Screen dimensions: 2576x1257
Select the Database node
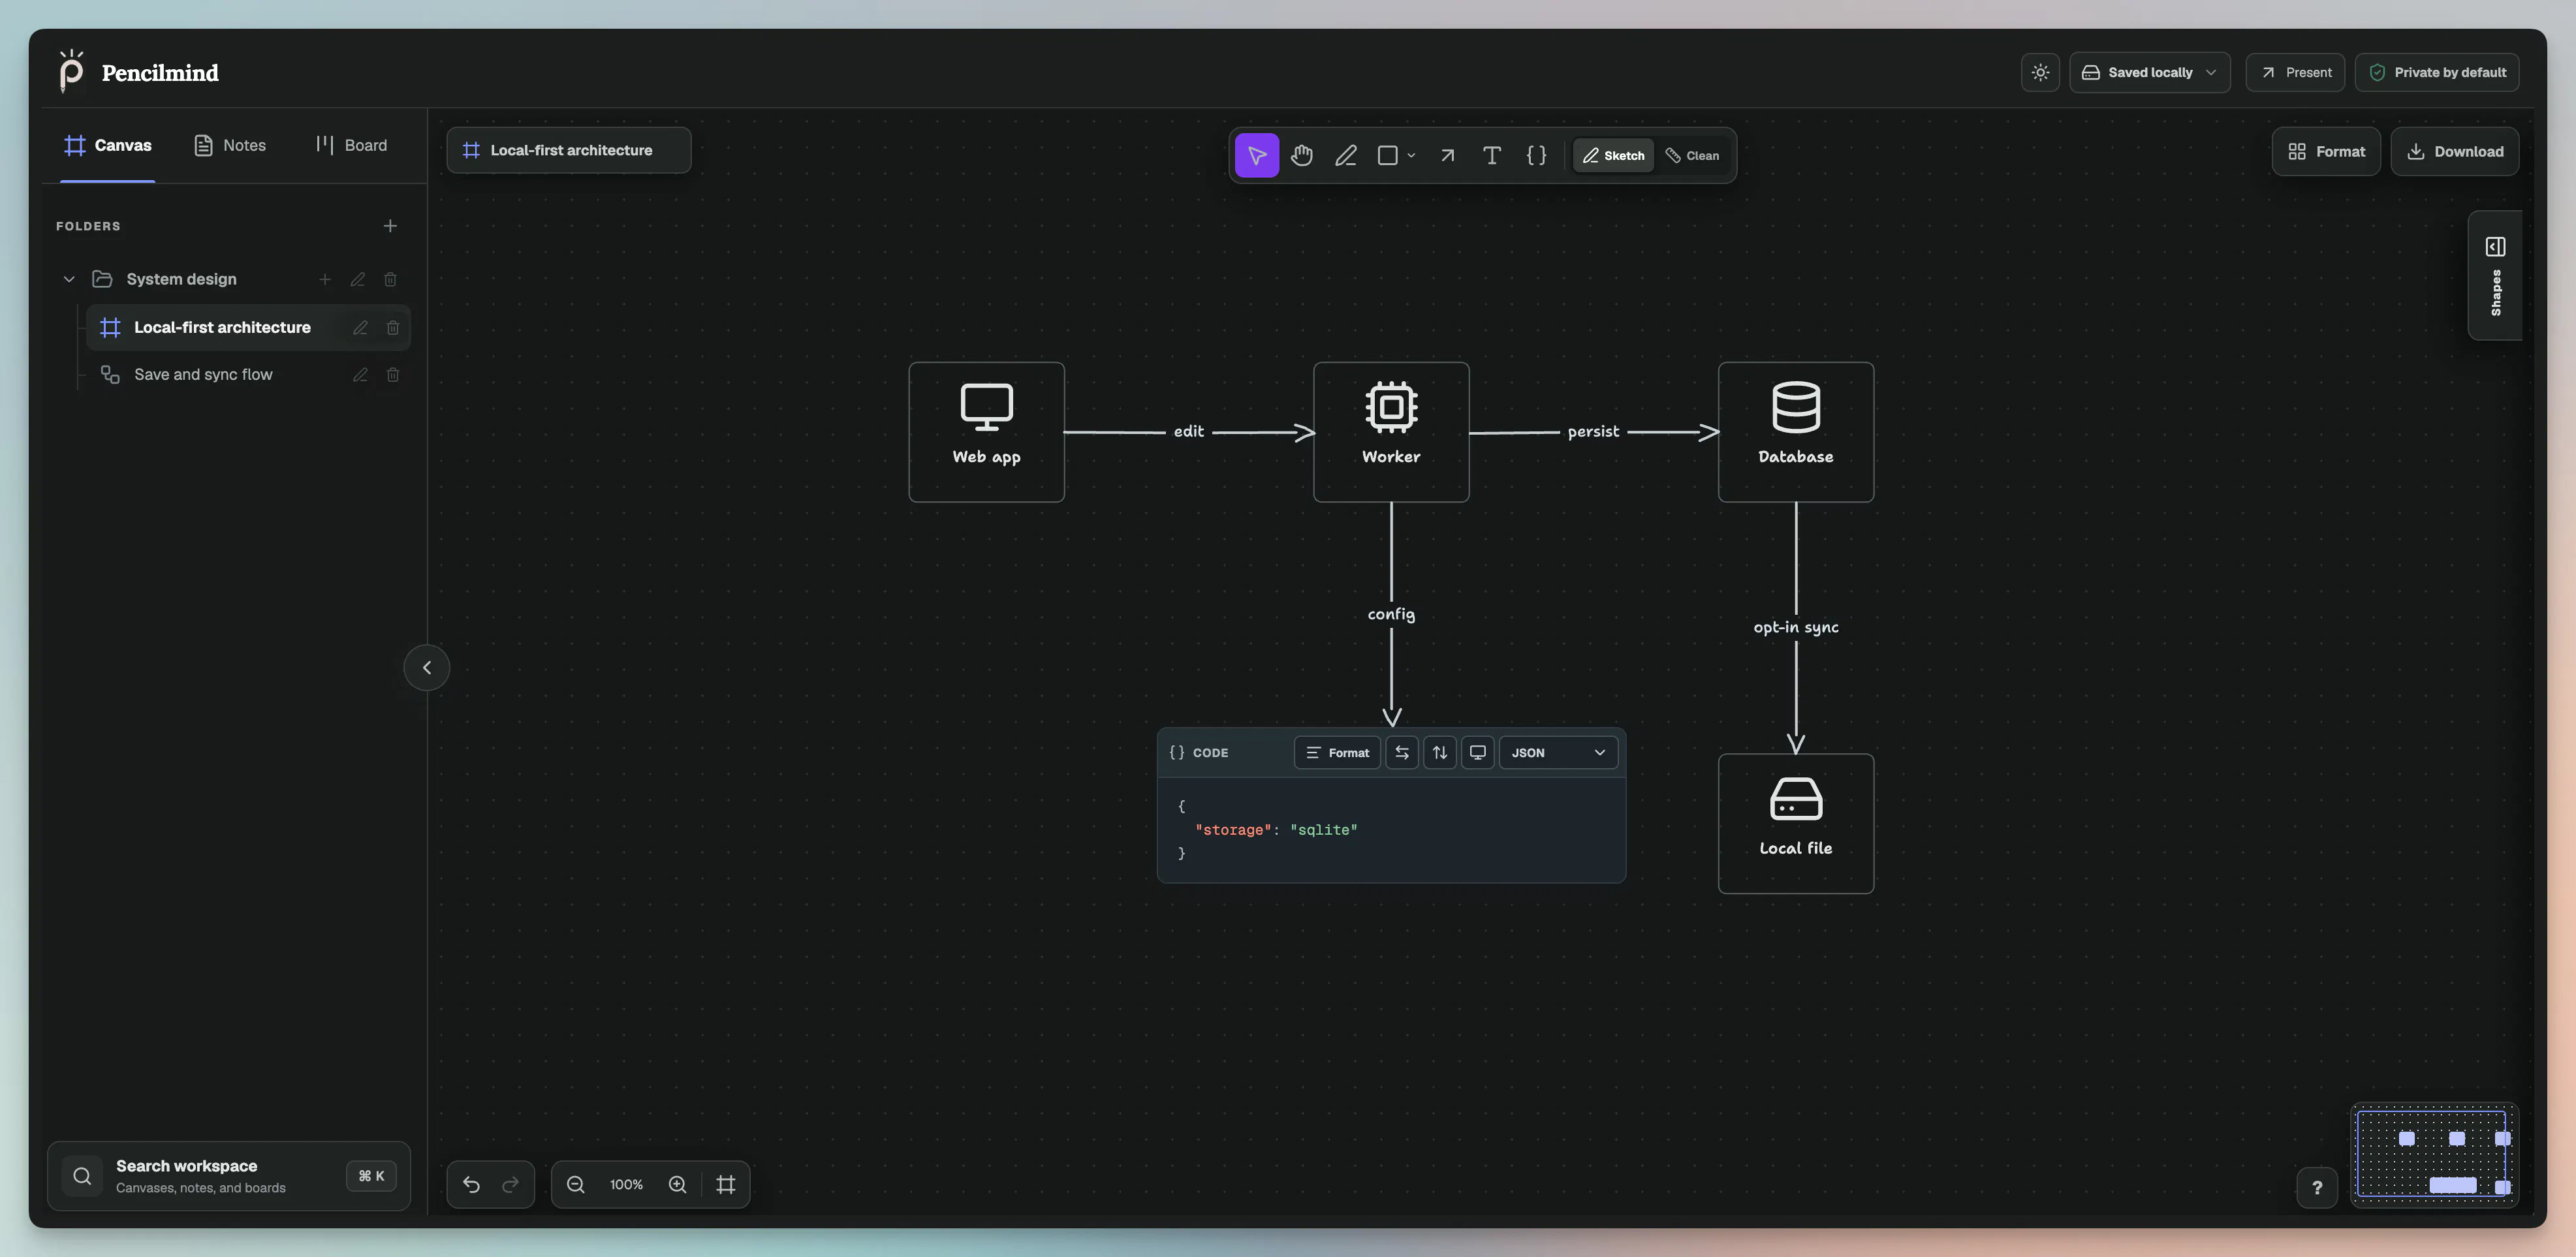coord(1796,432)
